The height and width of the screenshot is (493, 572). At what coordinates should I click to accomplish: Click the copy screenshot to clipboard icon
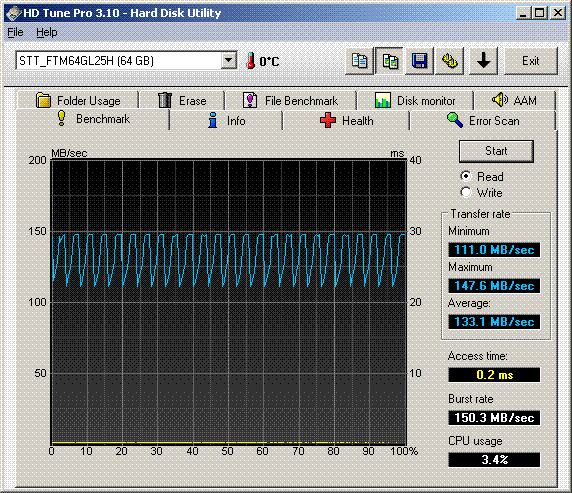point(390,61)
